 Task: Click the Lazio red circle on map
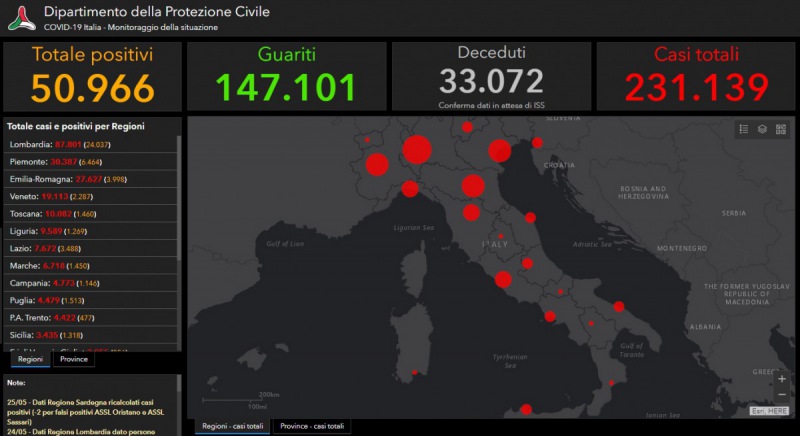503,279
